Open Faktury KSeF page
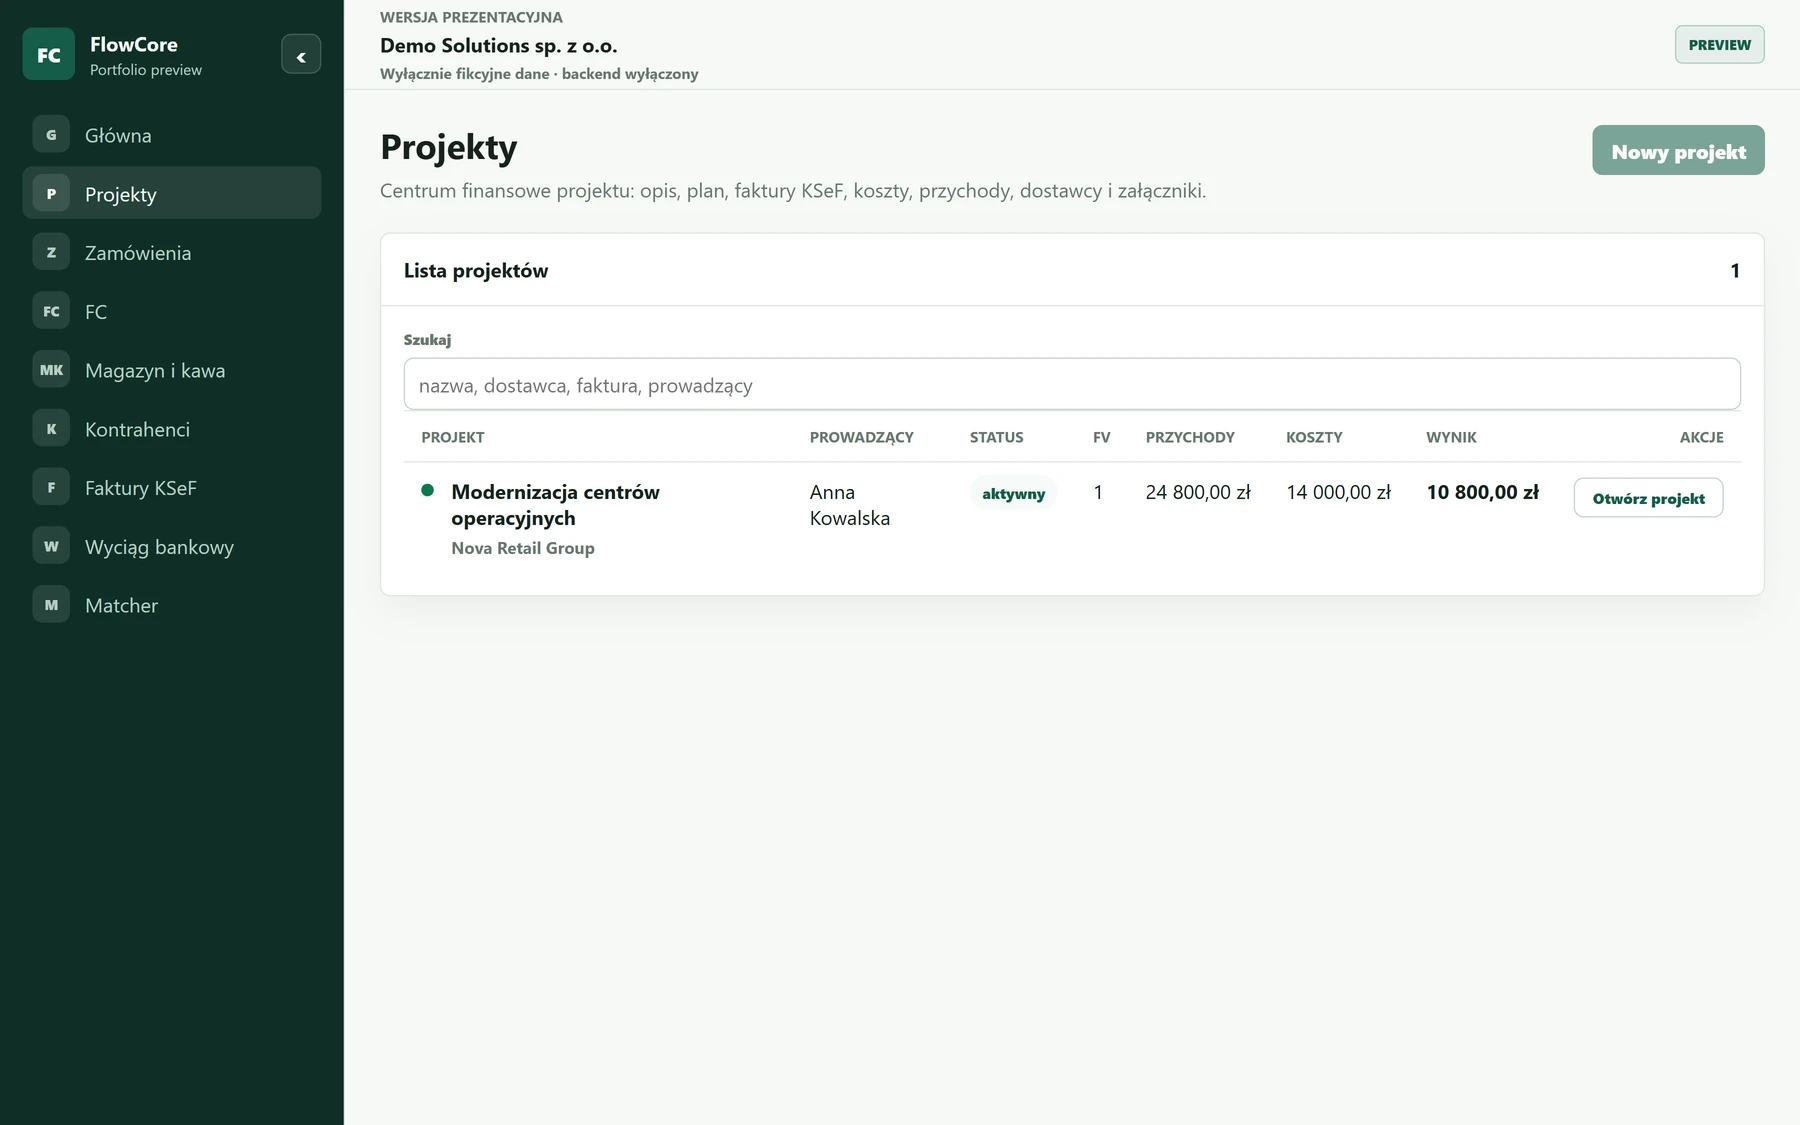 click(x=172, y=487)
